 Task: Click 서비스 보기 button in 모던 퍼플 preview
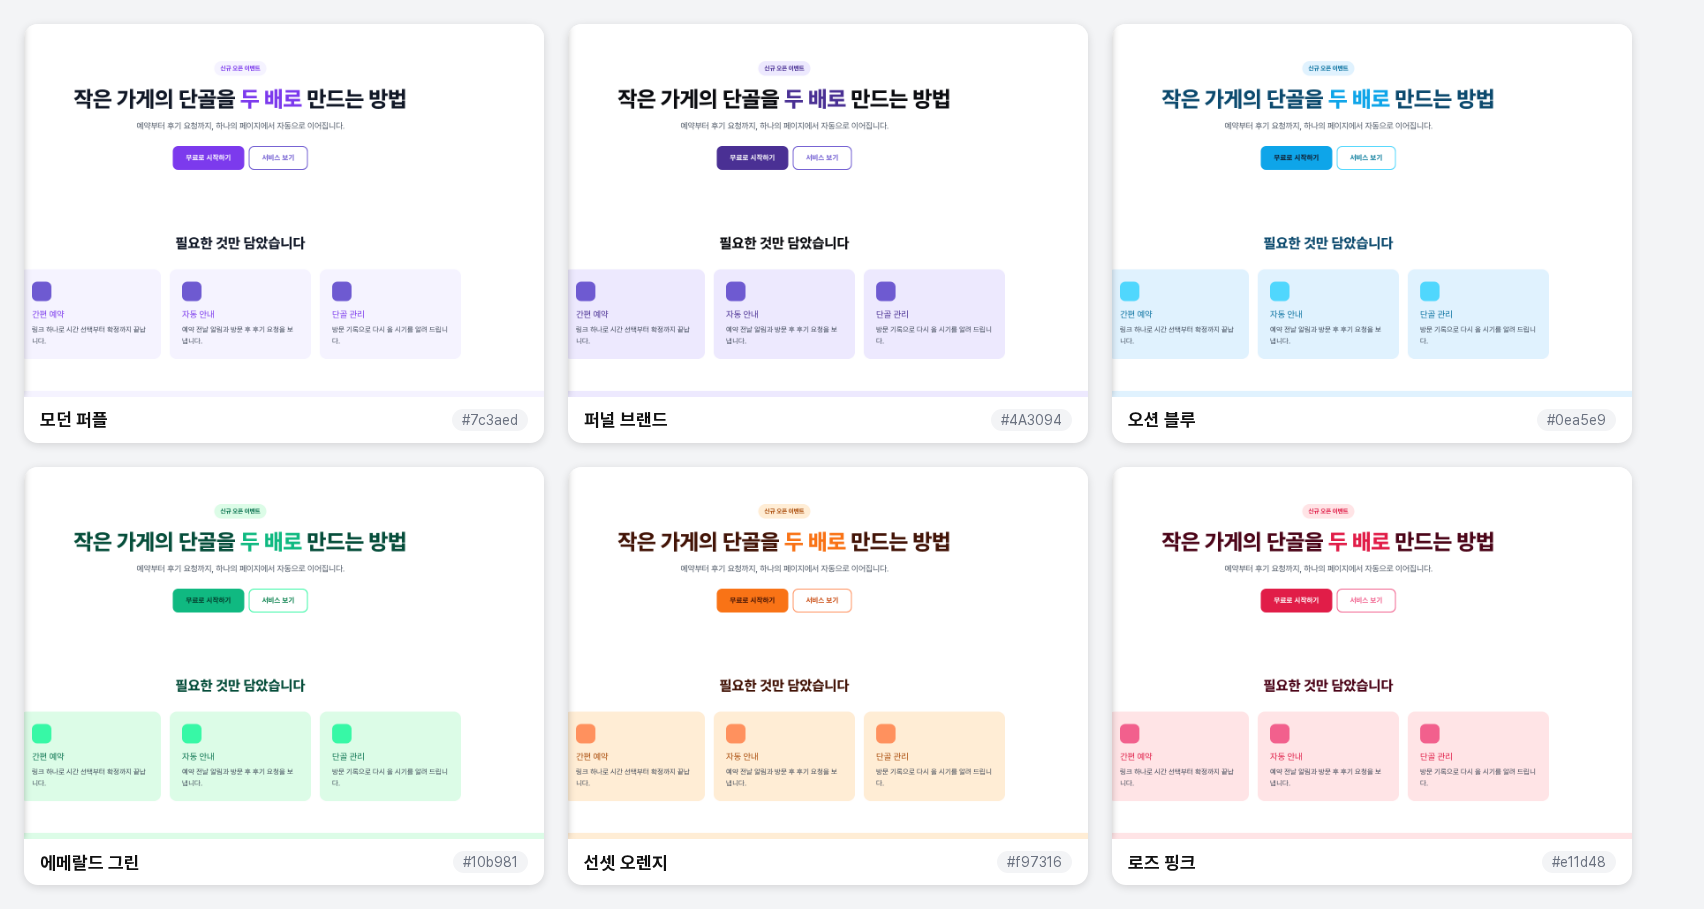[278, 158]
